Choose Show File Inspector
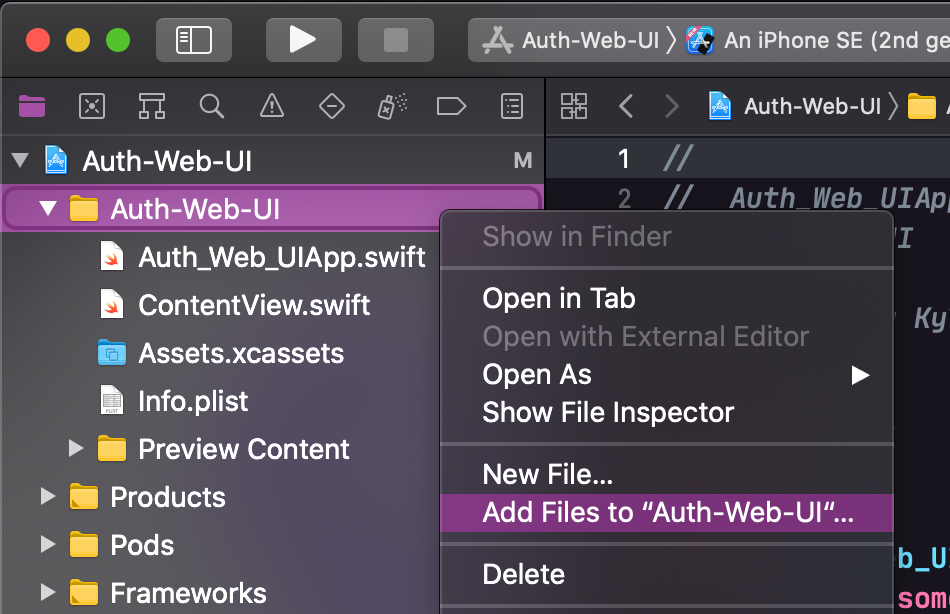This screenshot has width=950, height=614. tap(666, 413)
